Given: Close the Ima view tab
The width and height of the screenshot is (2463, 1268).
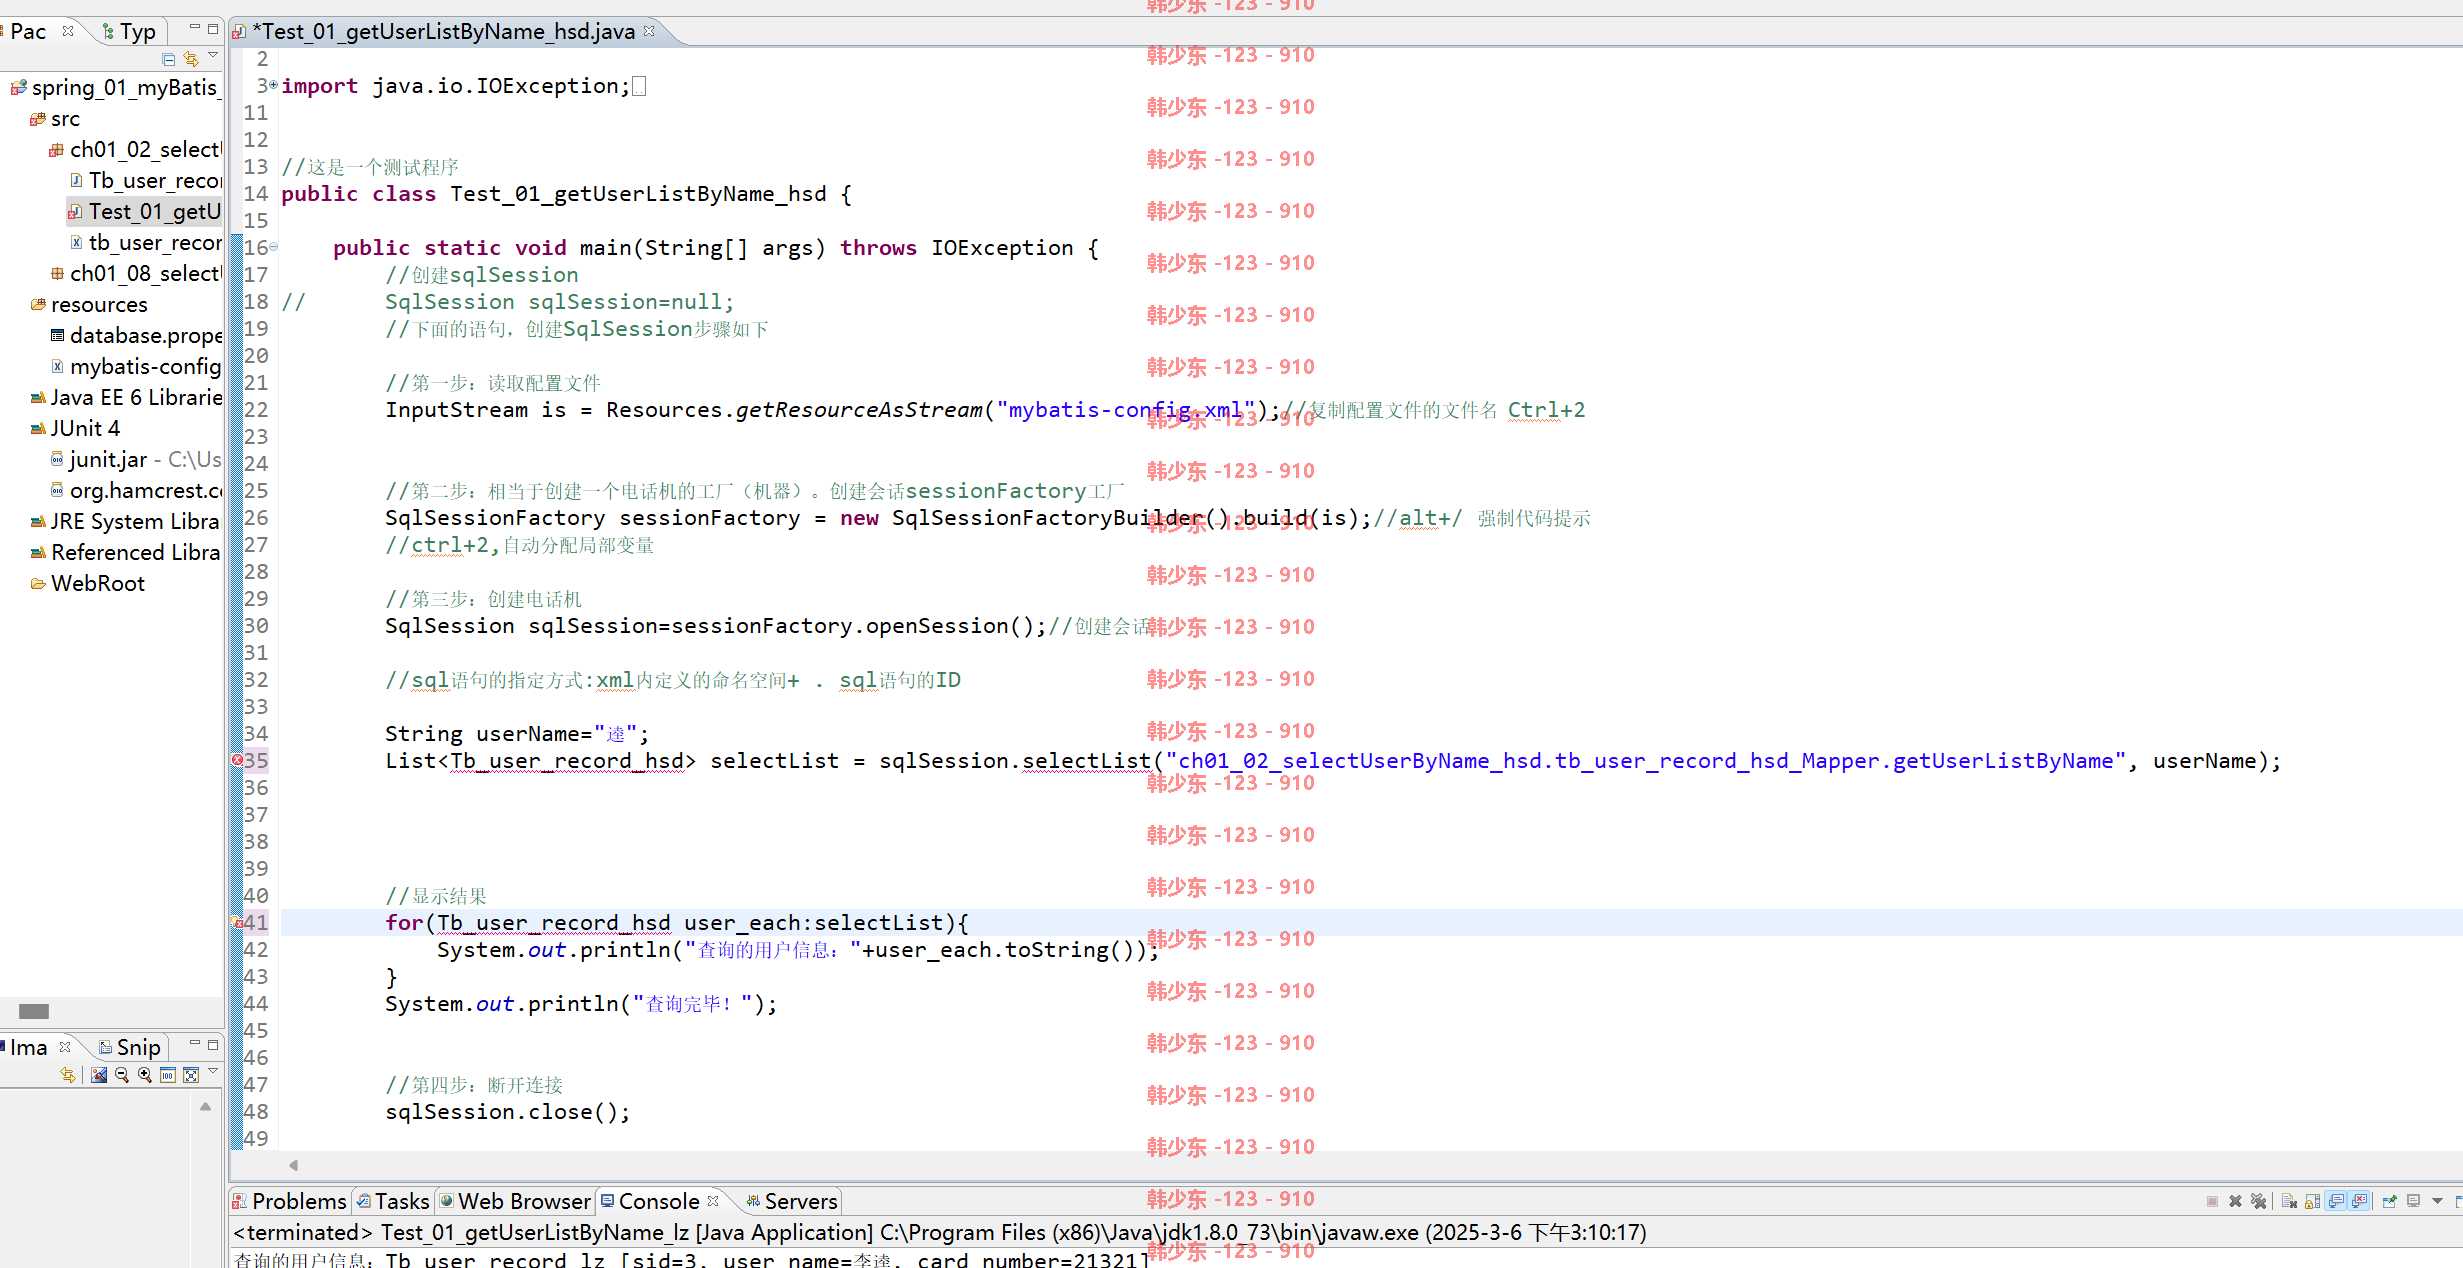Looking at the screenshot, I should pos(65,1047).
